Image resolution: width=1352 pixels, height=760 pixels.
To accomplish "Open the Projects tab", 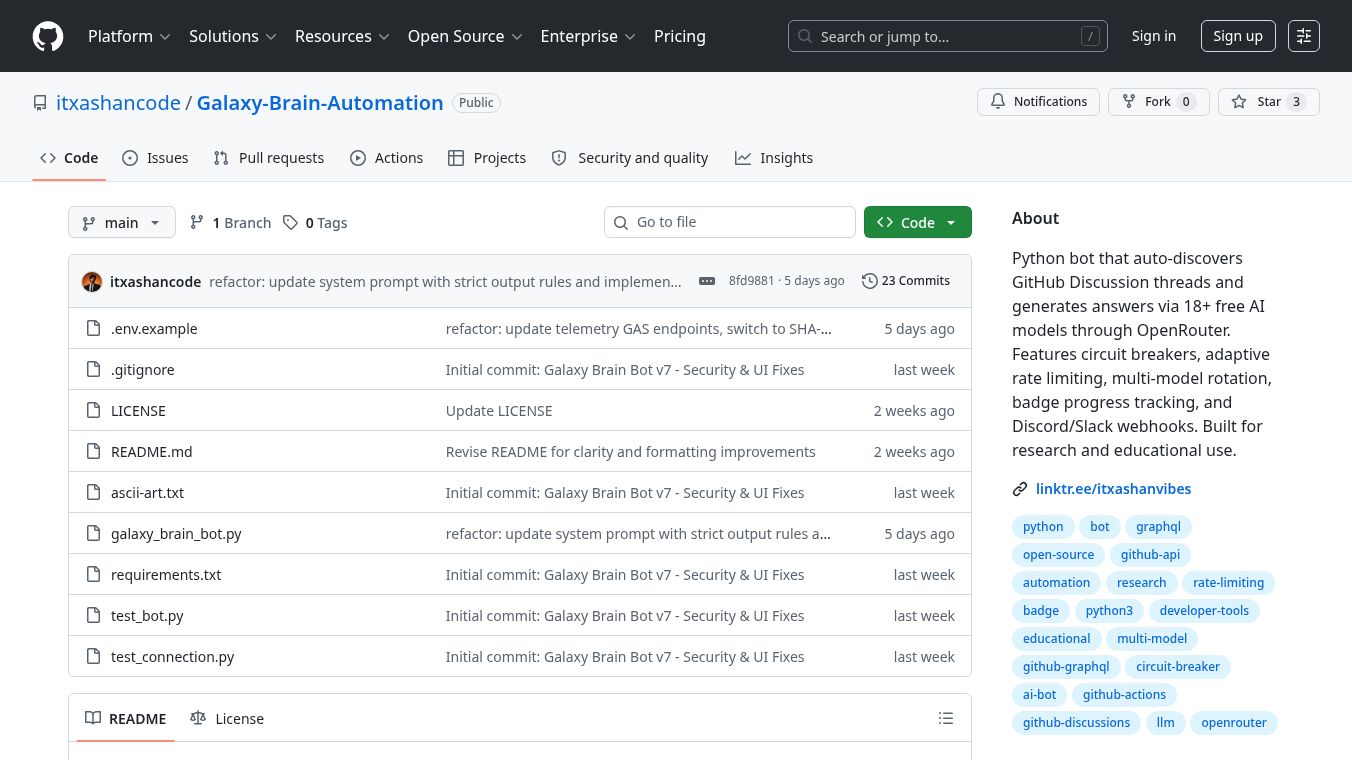I will pyautogui.click(x=487, y=158).
